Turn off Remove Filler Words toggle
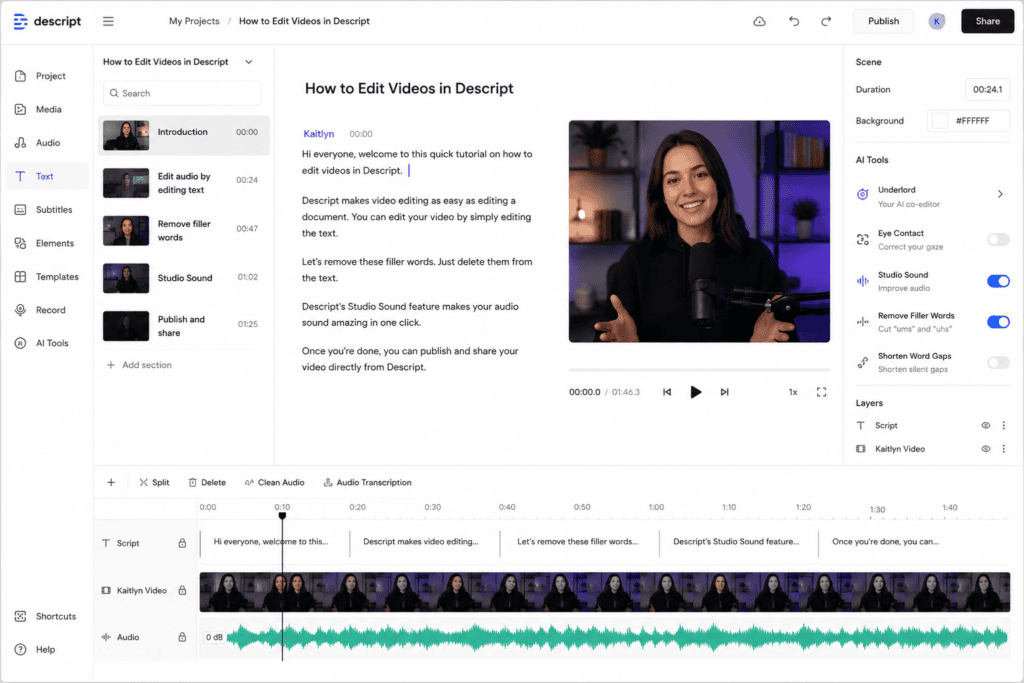The width and height of the screenshot is (1024, 683). pos(999,322)
